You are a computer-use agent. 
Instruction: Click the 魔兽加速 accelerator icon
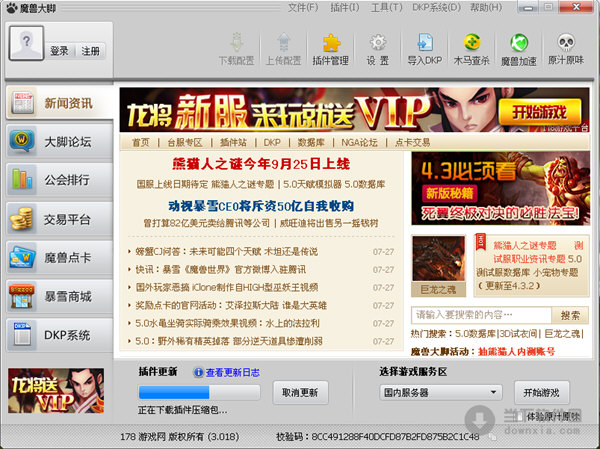click(x=519, y=43)
